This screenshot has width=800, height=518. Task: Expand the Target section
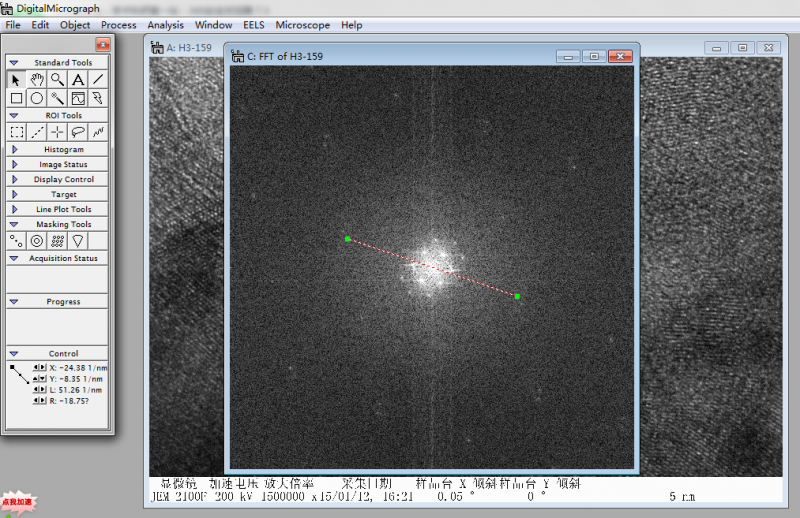coord(14,194)
